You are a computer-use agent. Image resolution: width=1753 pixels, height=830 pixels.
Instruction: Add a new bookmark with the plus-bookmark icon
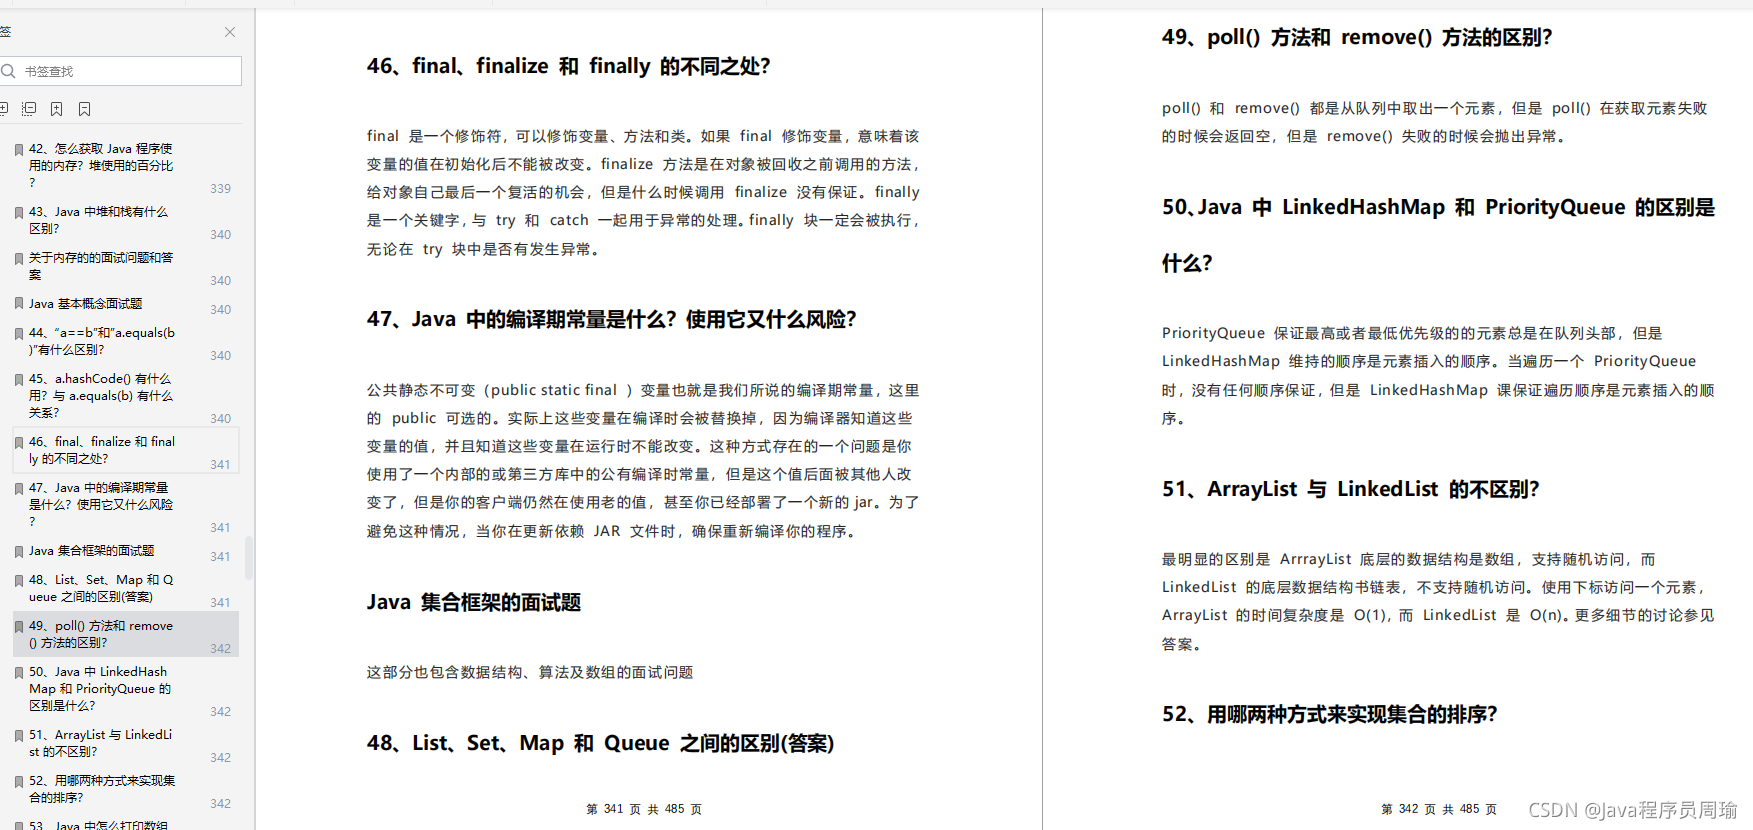tap(57, 108)
